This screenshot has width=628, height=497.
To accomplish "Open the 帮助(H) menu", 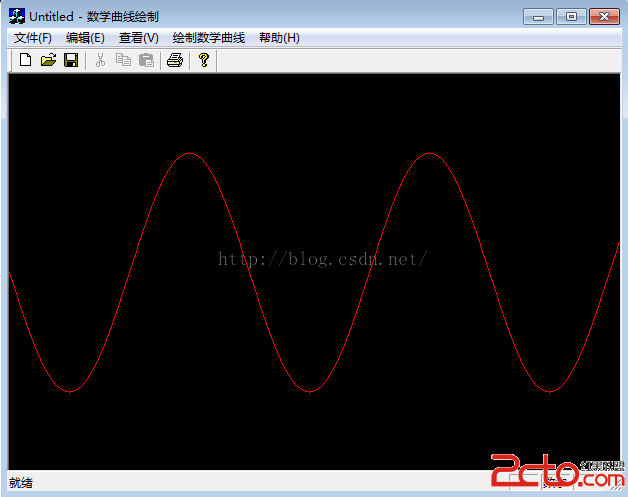I will coord(279,38).
